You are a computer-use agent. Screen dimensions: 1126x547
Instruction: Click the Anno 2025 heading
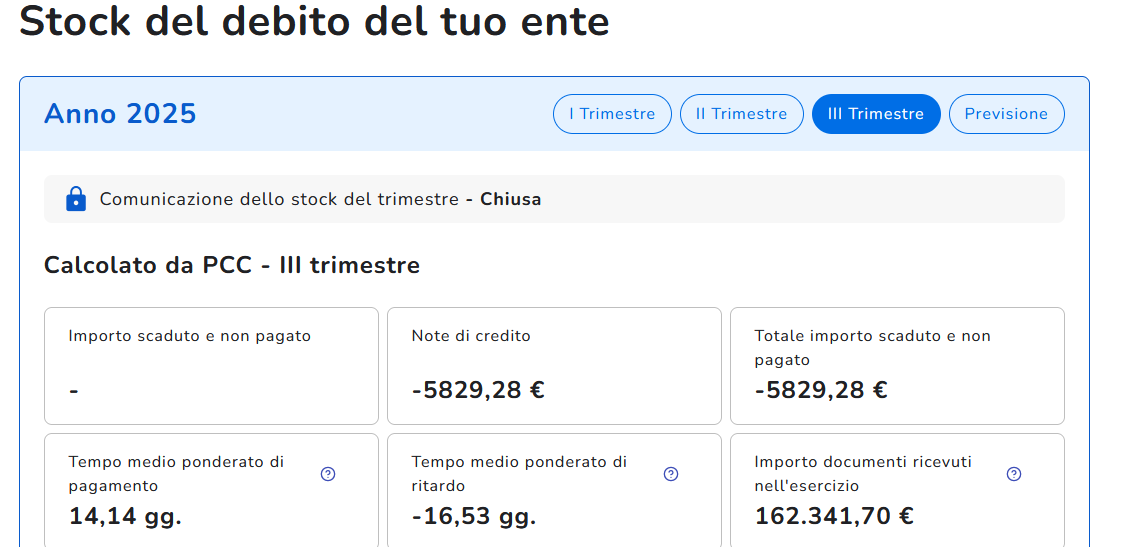(x=120, y=114)
